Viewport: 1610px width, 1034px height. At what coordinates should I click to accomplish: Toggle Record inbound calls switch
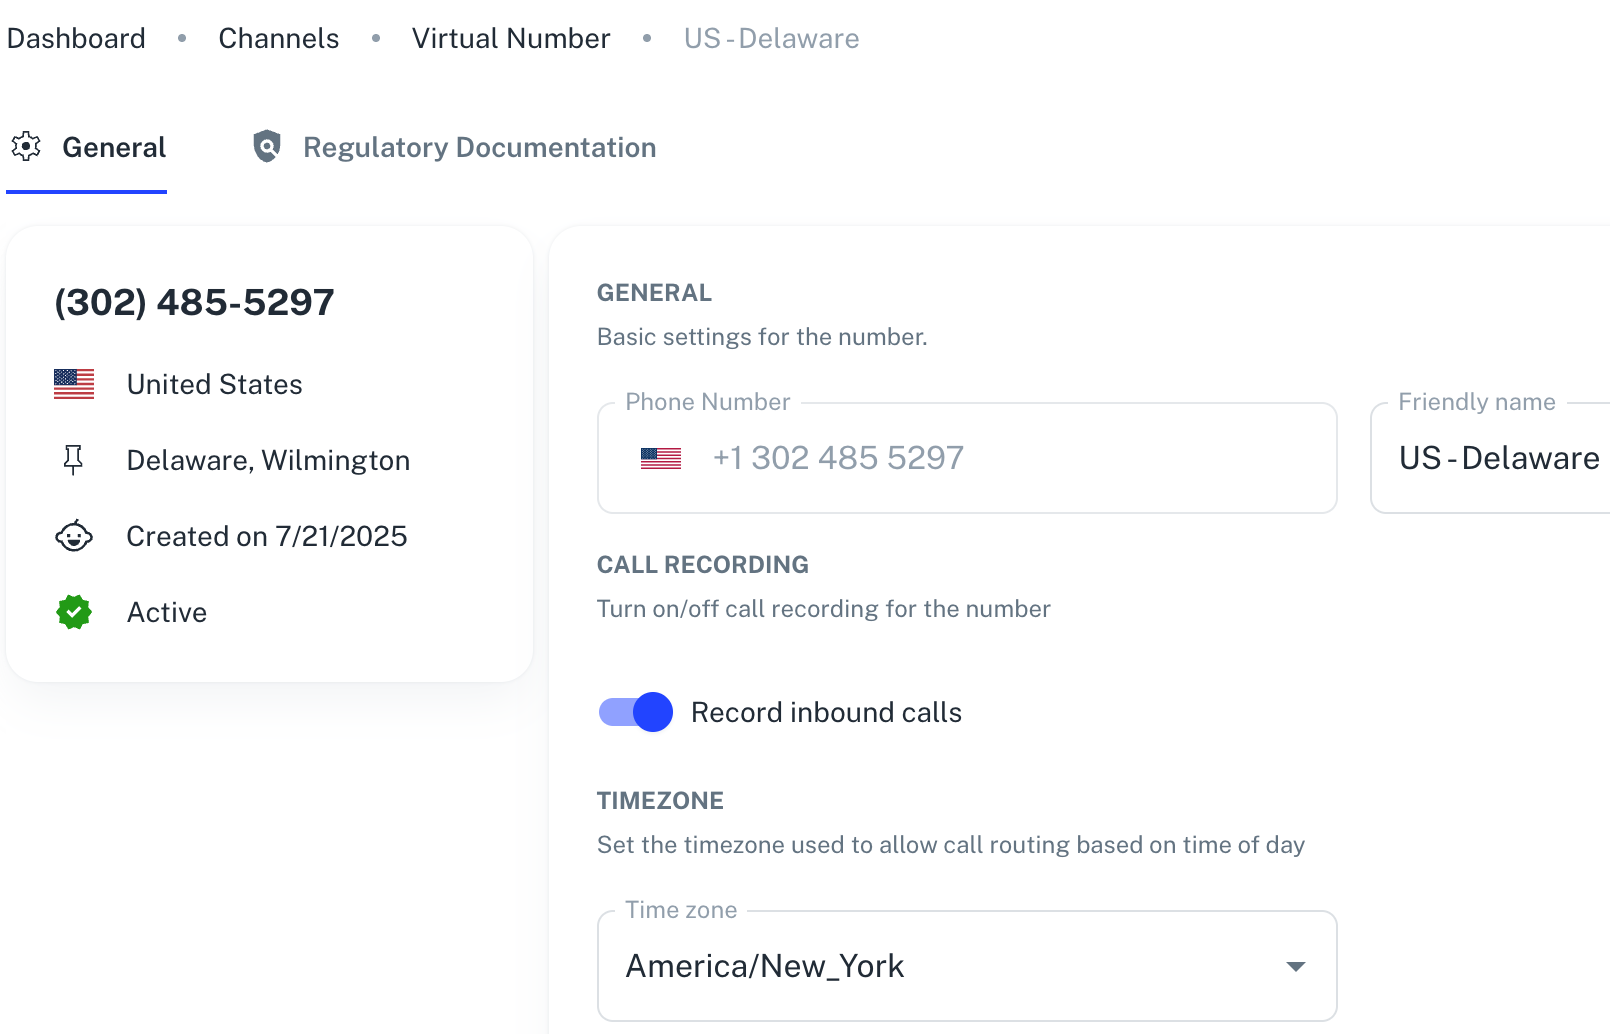(x=635, y=712)
